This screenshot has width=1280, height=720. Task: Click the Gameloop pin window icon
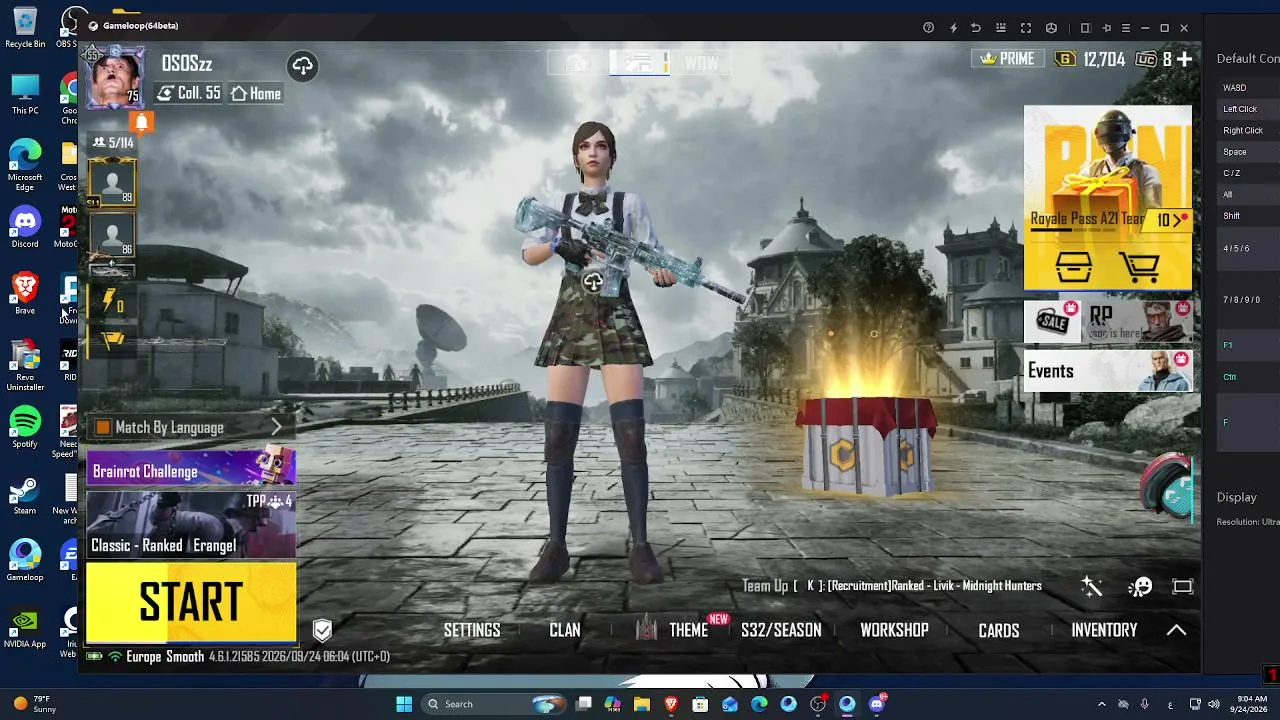[1106, 28]
